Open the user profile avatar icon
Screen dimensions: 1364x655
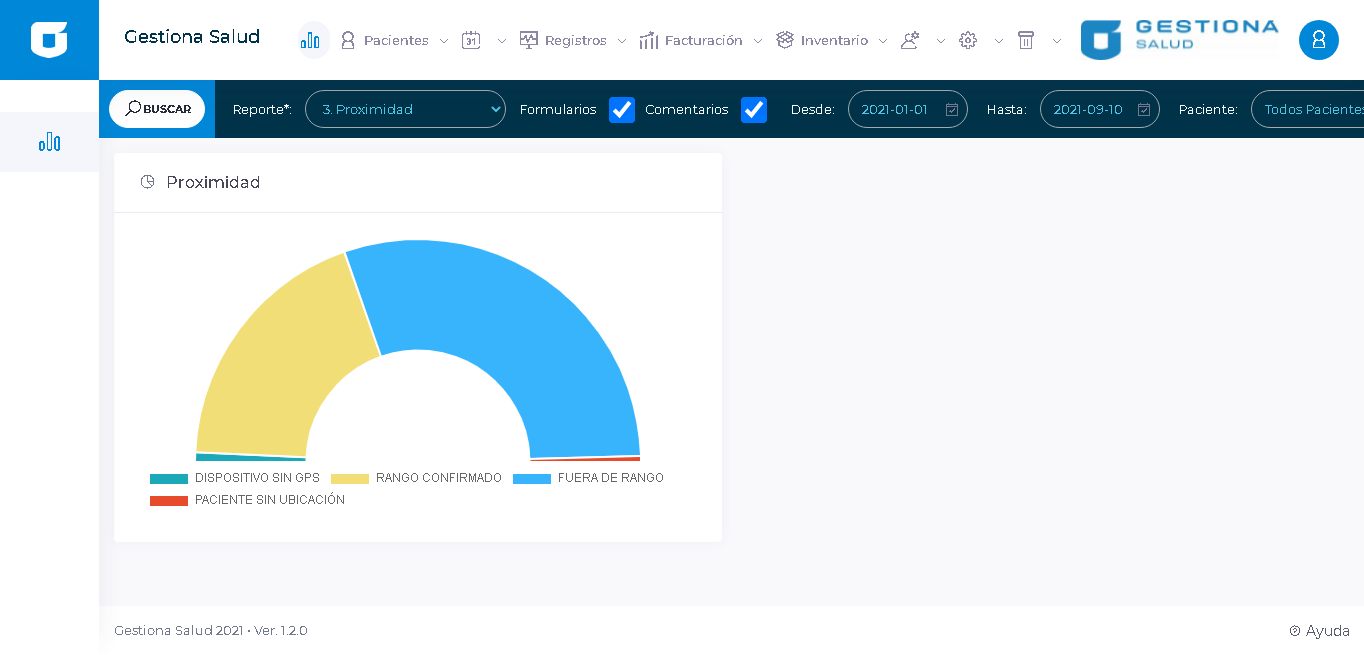tap(1318, 40)
